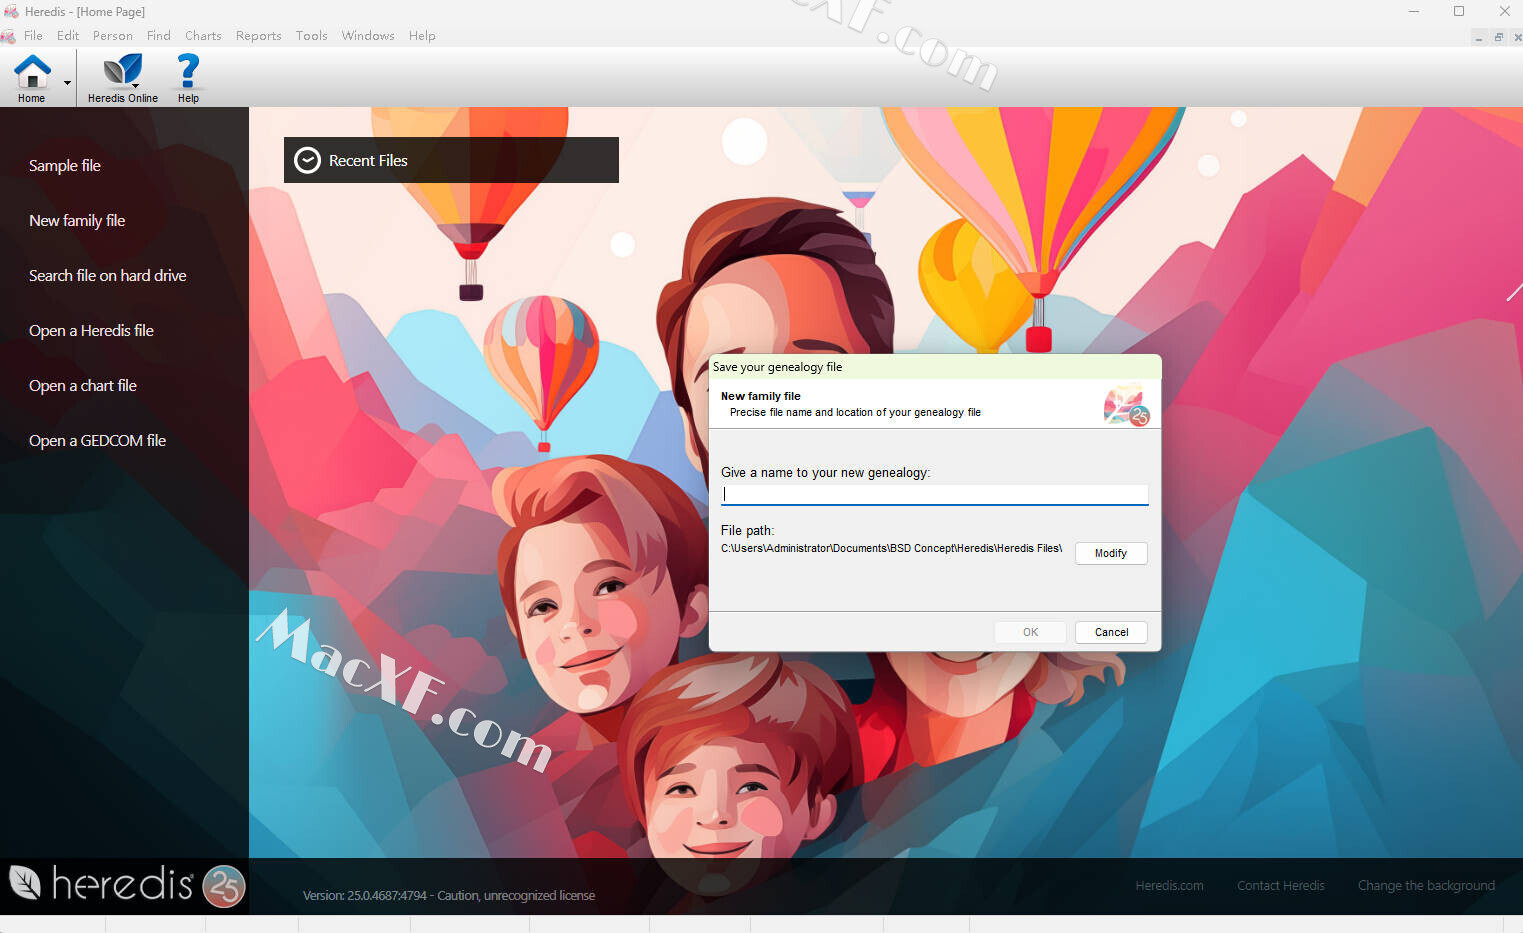This screenshot has height=933, width=1523.
Task: Click Change the background link
Action: click(x=1425, y=886)
